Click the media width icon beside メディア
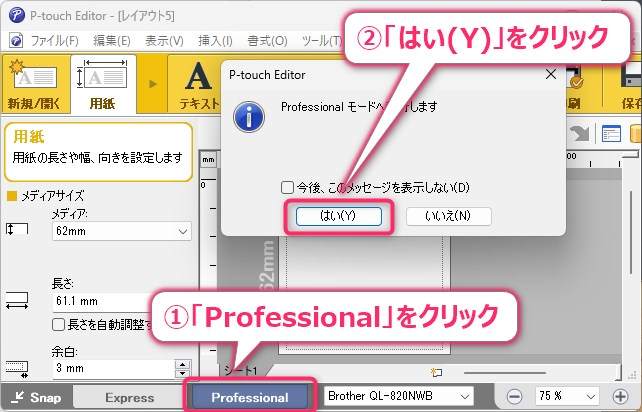The image size is (642, 412). (17, 229)
